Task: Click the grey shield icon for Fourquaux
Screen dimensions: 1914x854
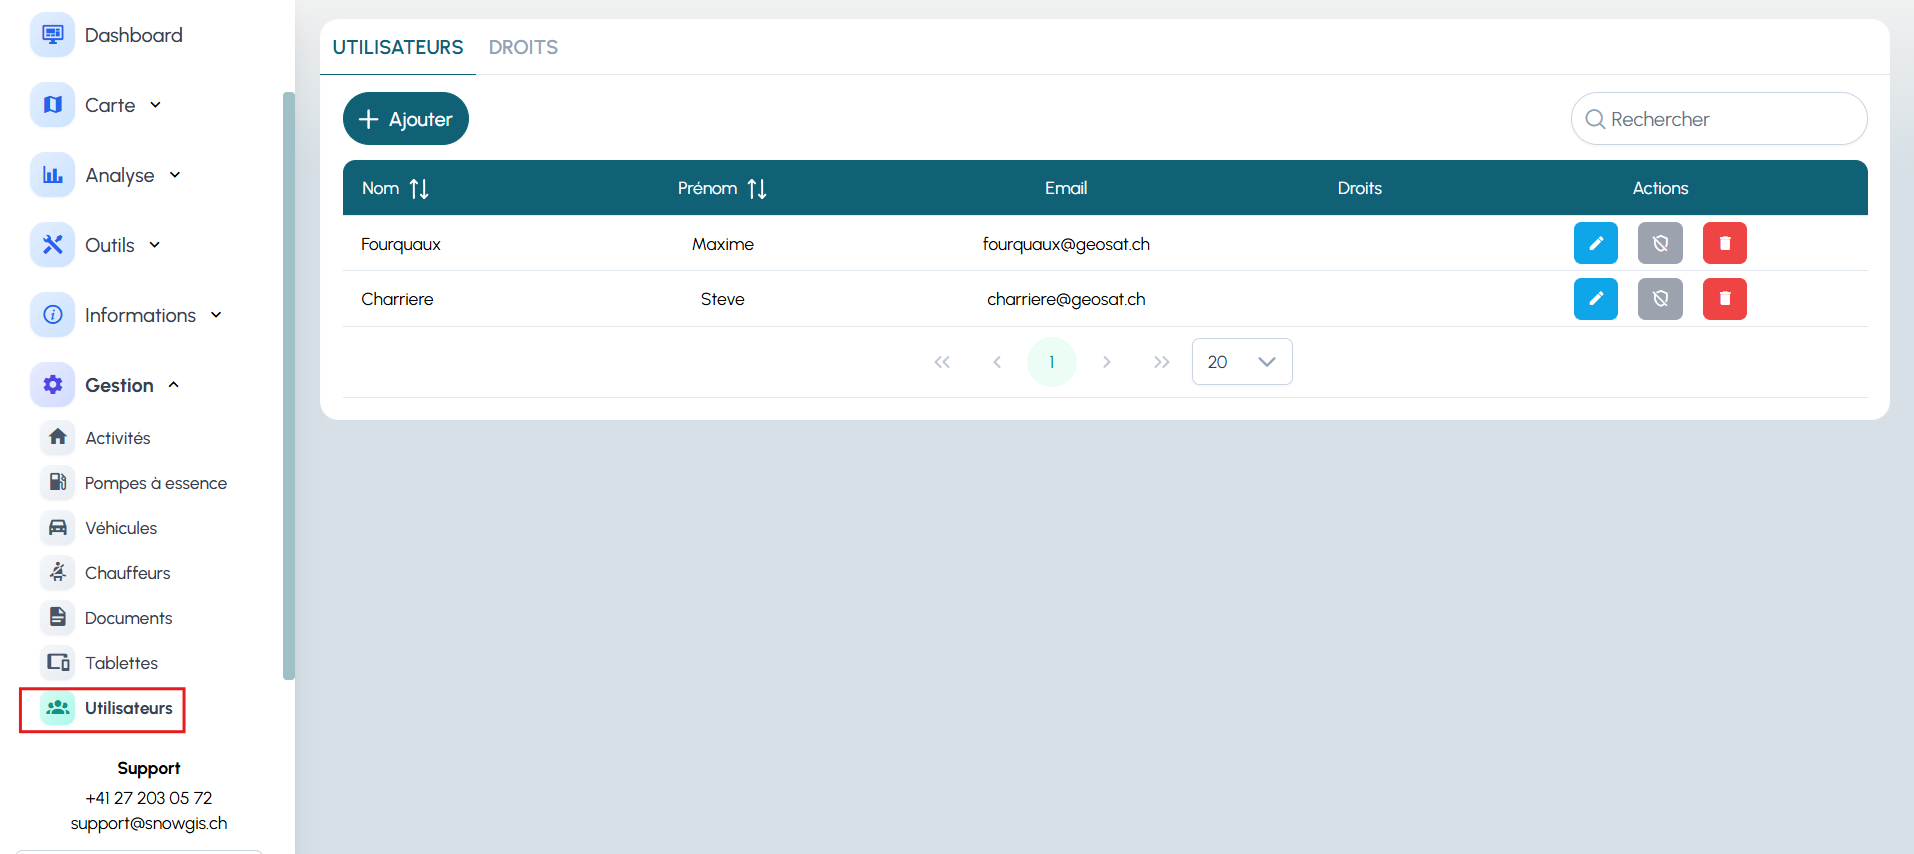Action: tap(1660, 243)
